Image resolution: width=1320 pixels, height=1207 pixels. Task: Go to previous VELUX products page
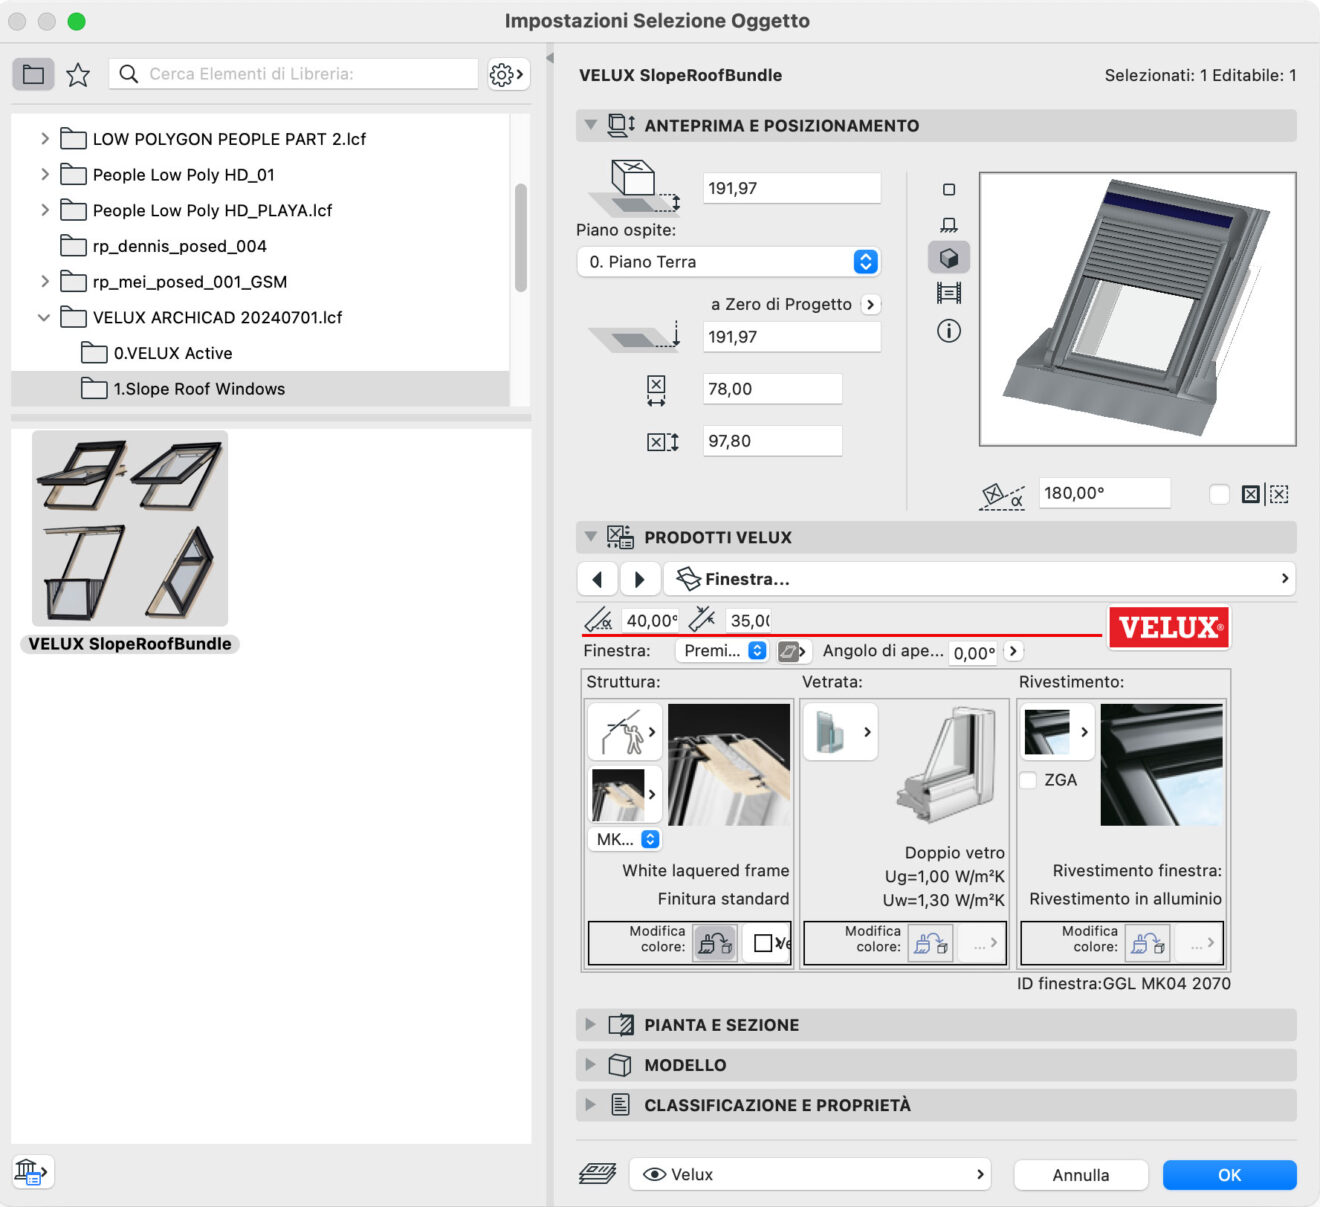click(598, 579)
